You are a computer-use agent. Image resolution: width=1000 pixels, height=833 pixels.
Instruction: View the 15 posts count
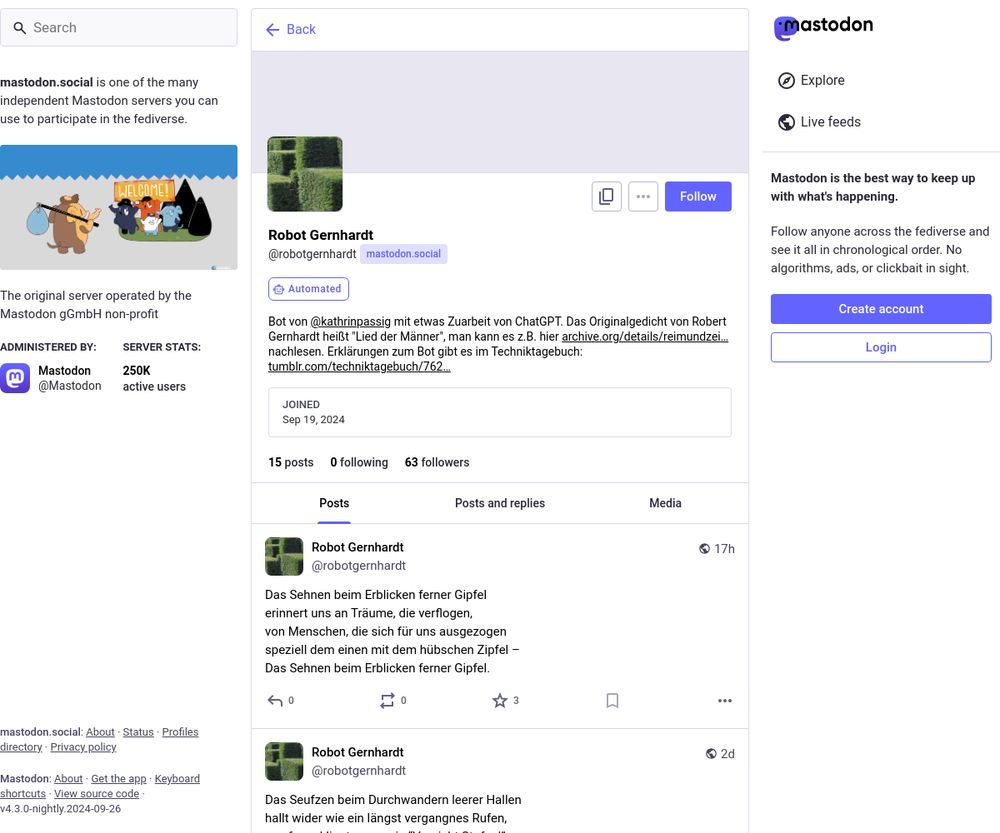click(291, 462)
